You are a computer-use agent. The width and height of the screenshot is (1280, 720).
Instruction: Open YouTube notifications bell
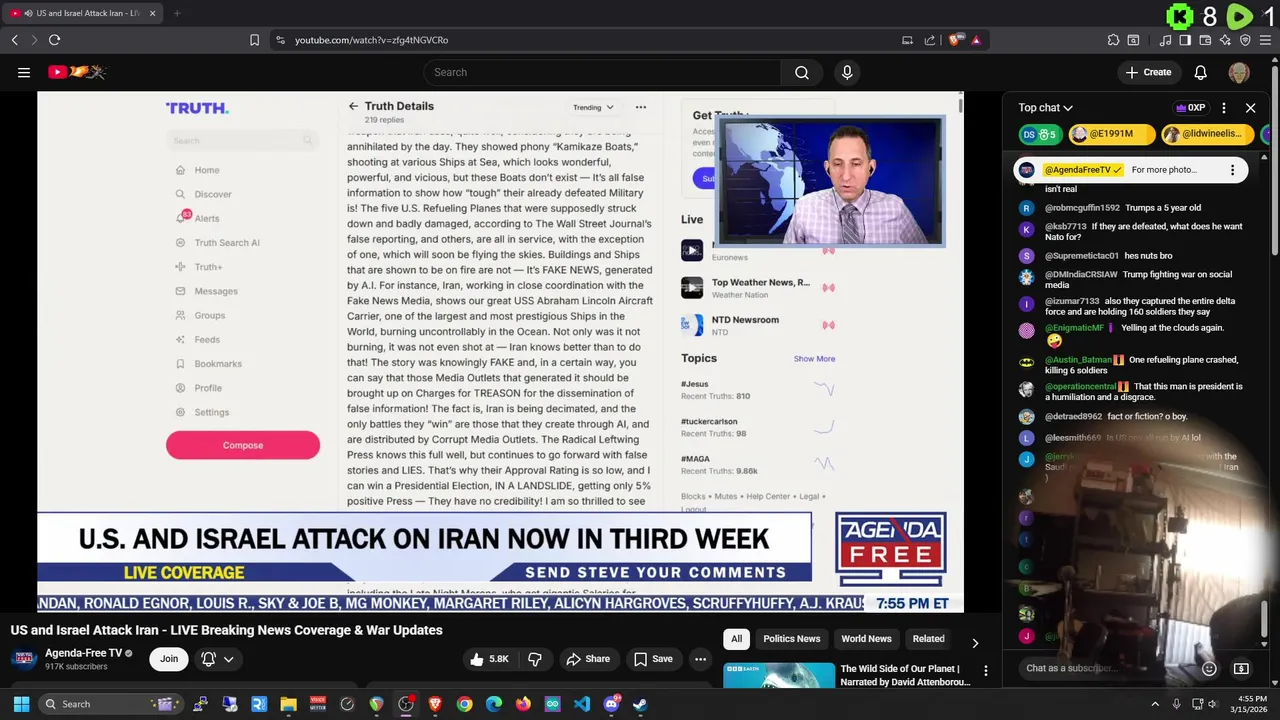[x=1200, y=72]
